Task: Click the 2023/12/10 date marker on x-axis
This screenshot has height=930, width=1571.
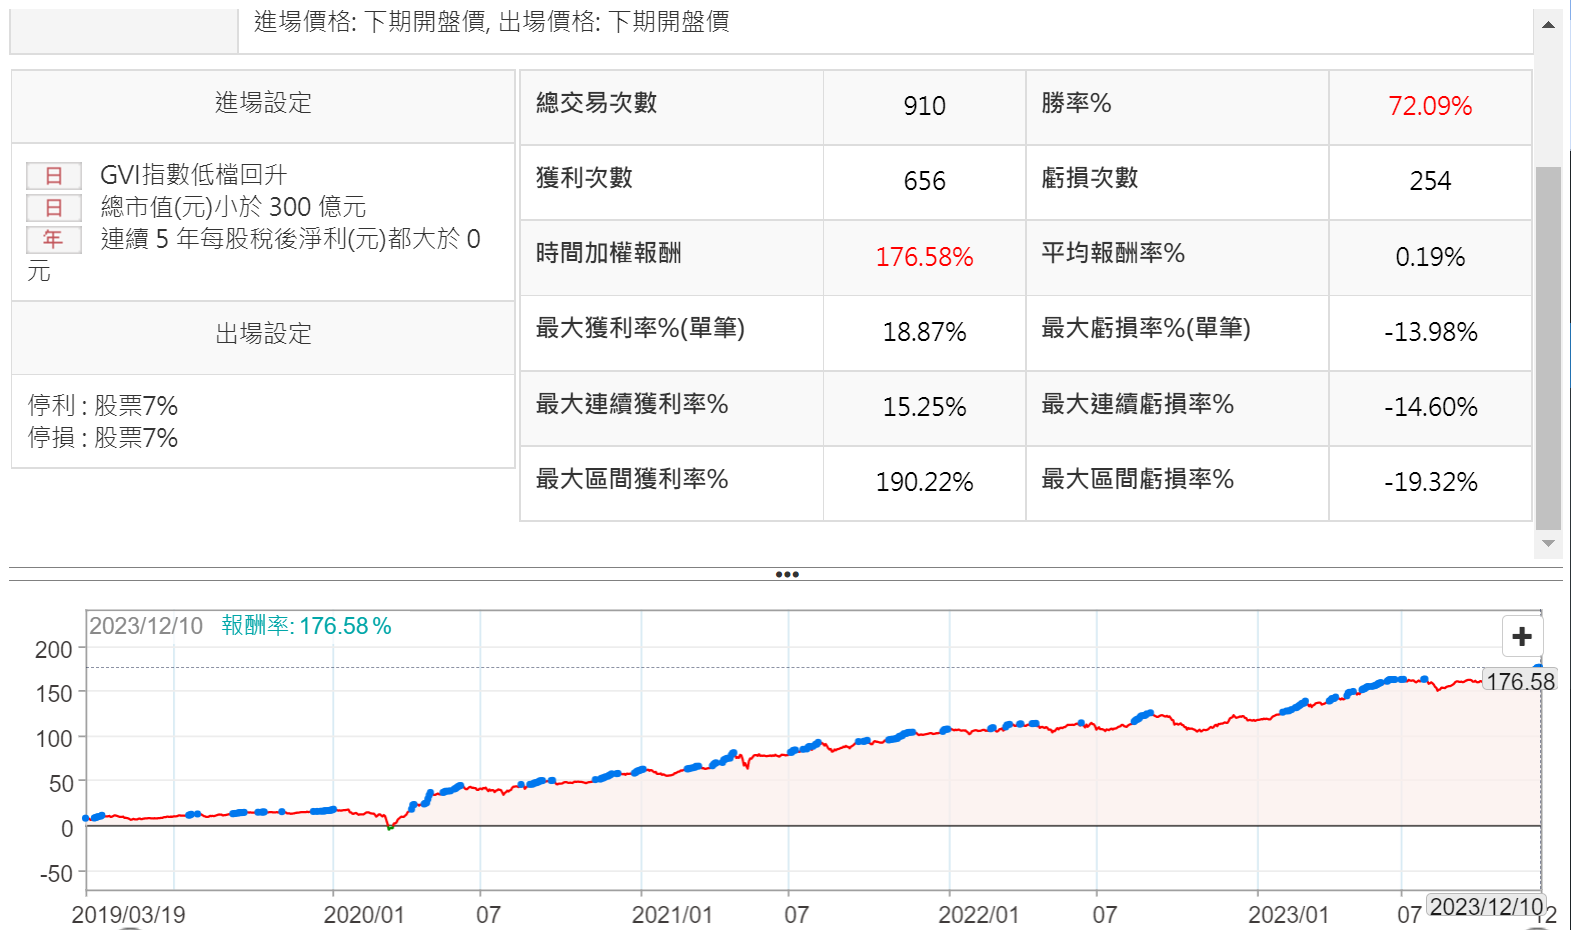Action: coord(1486,907)
